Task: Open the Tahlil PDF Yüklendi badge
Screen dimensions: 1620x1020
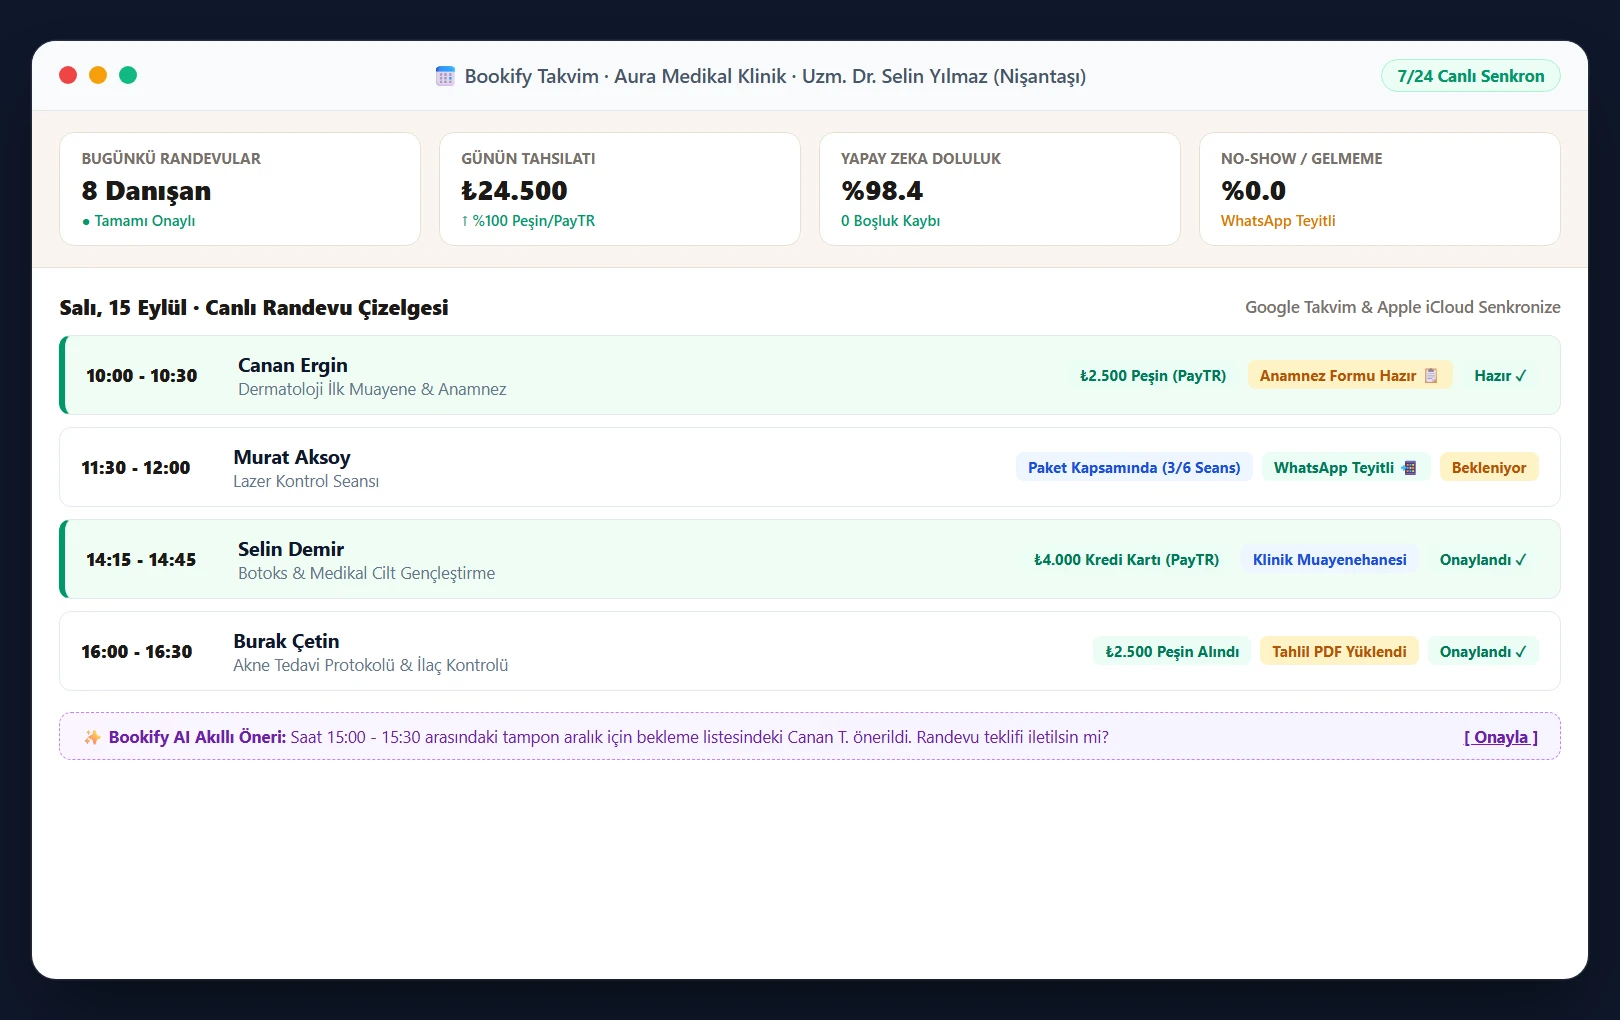Action: (x=1339, y=652)
